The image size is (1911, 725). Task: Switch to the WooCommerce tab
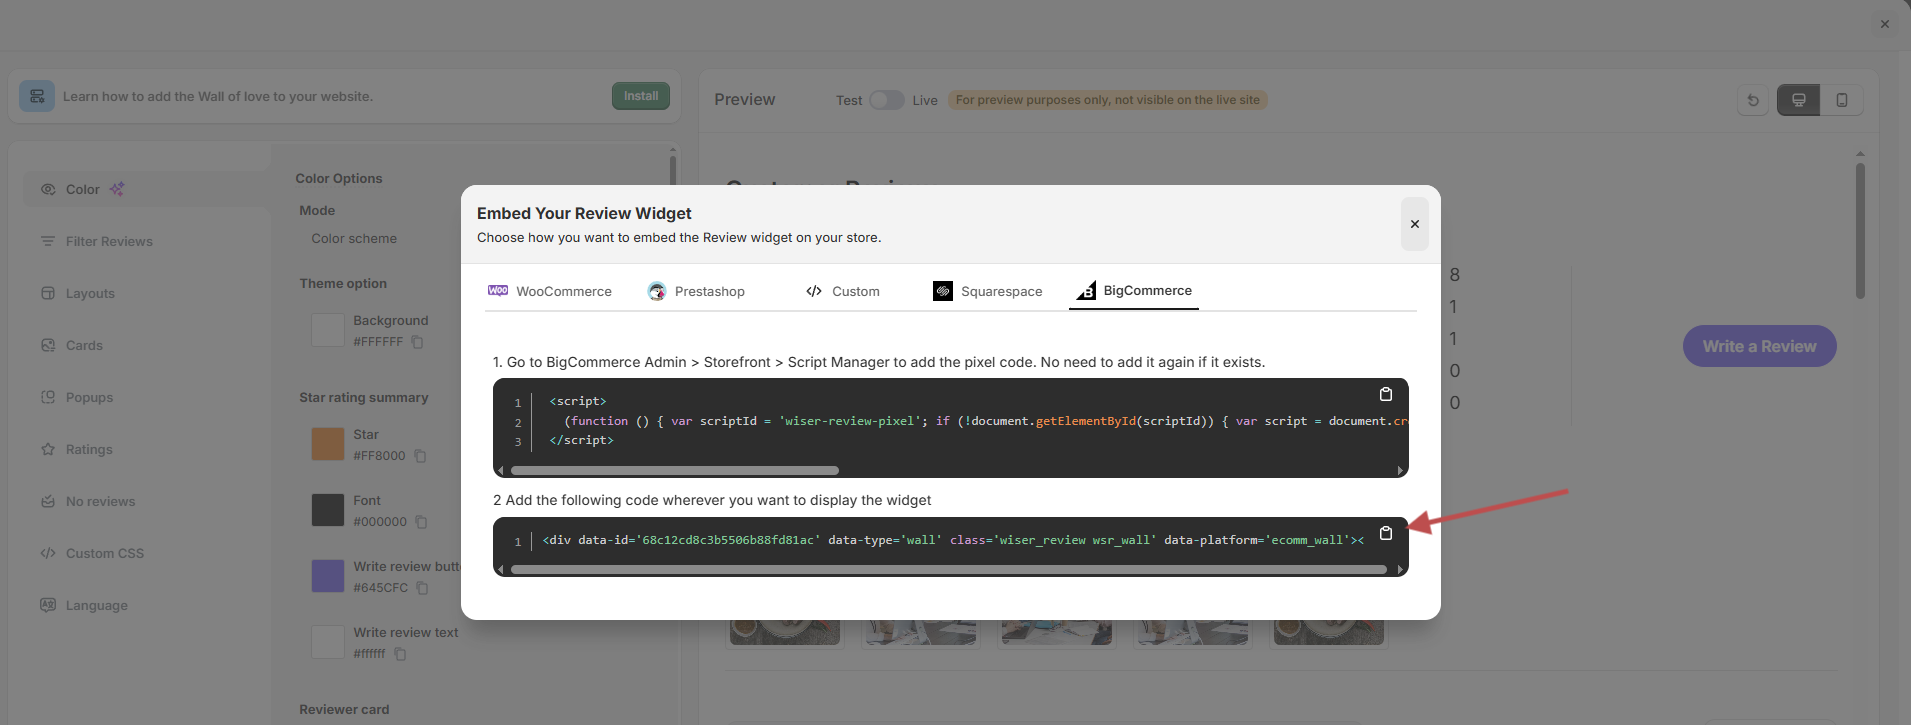pyautogui.click(x=550, y=291)
